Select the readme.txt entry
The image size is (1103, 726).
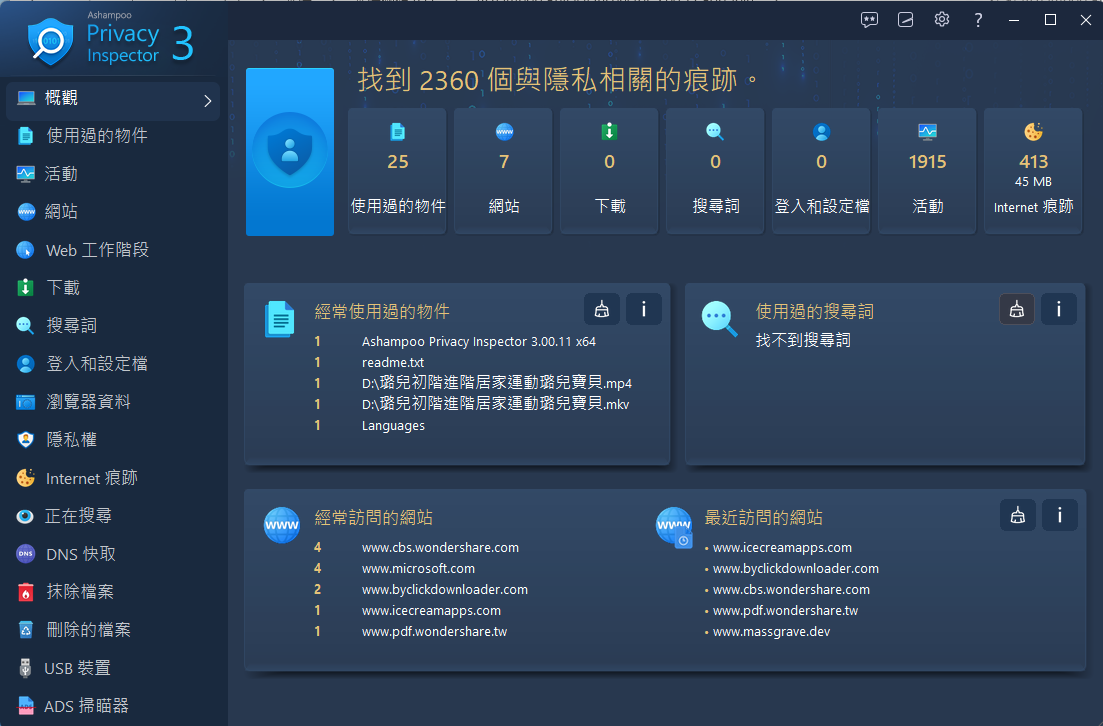pos(393,362)
